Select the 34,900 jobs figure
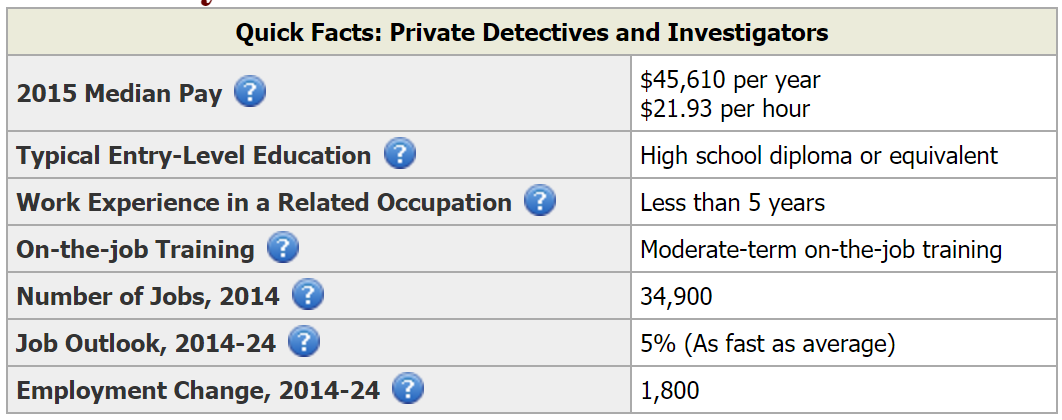 coord(676,297)
